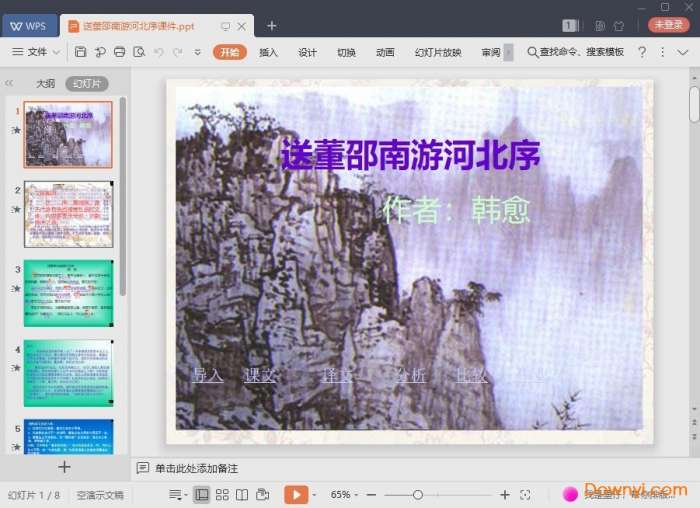Start slideshow with orange play button
This screenshot has width=700, height=508.
click(x=296, y=494)
